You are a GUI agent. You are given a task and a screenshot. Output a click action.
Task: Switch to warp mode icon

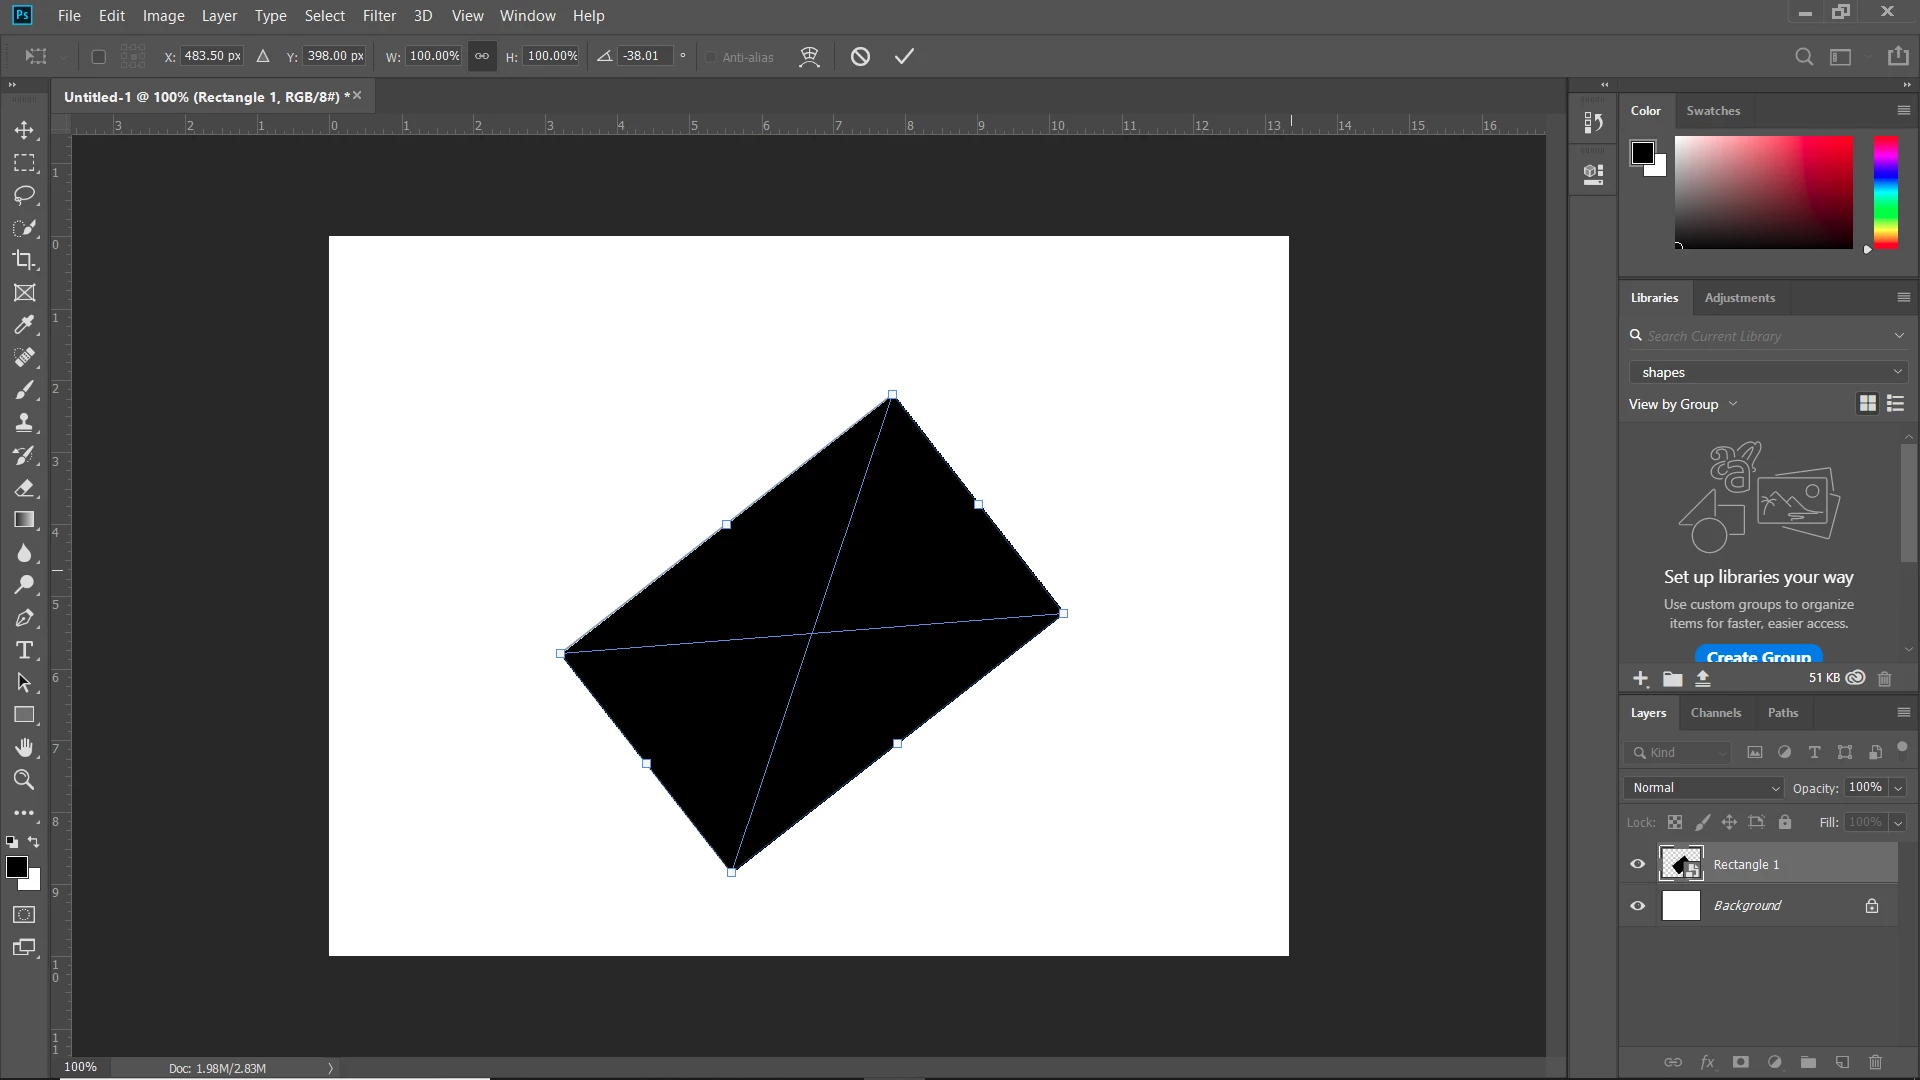click(x=809, y=57)
